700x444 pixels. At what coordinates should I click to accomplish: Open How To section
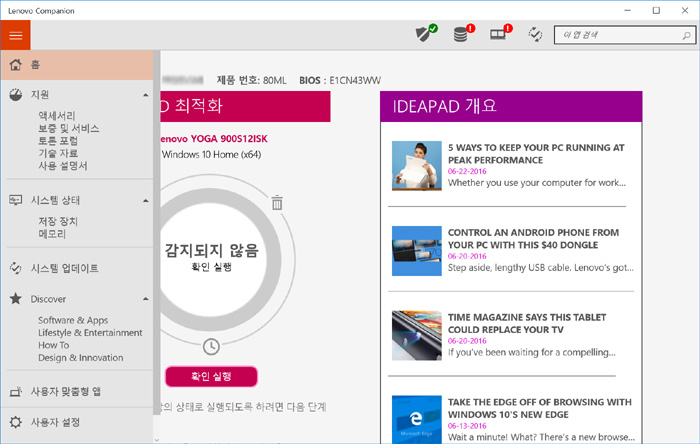coord(54,345)
